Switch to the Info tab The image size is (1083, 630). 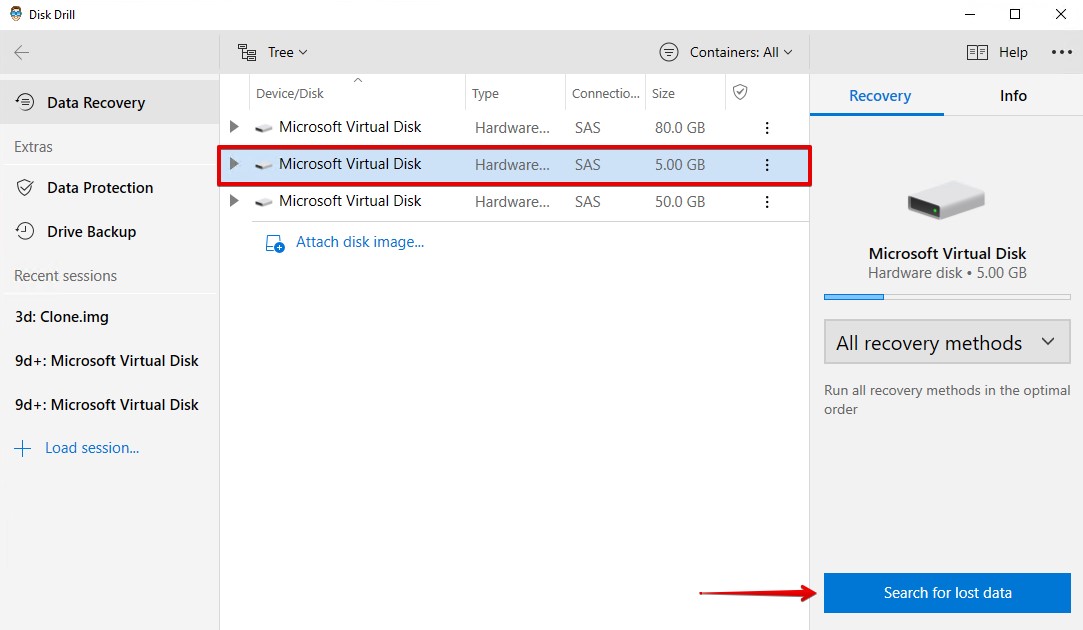coord(1013,96)
